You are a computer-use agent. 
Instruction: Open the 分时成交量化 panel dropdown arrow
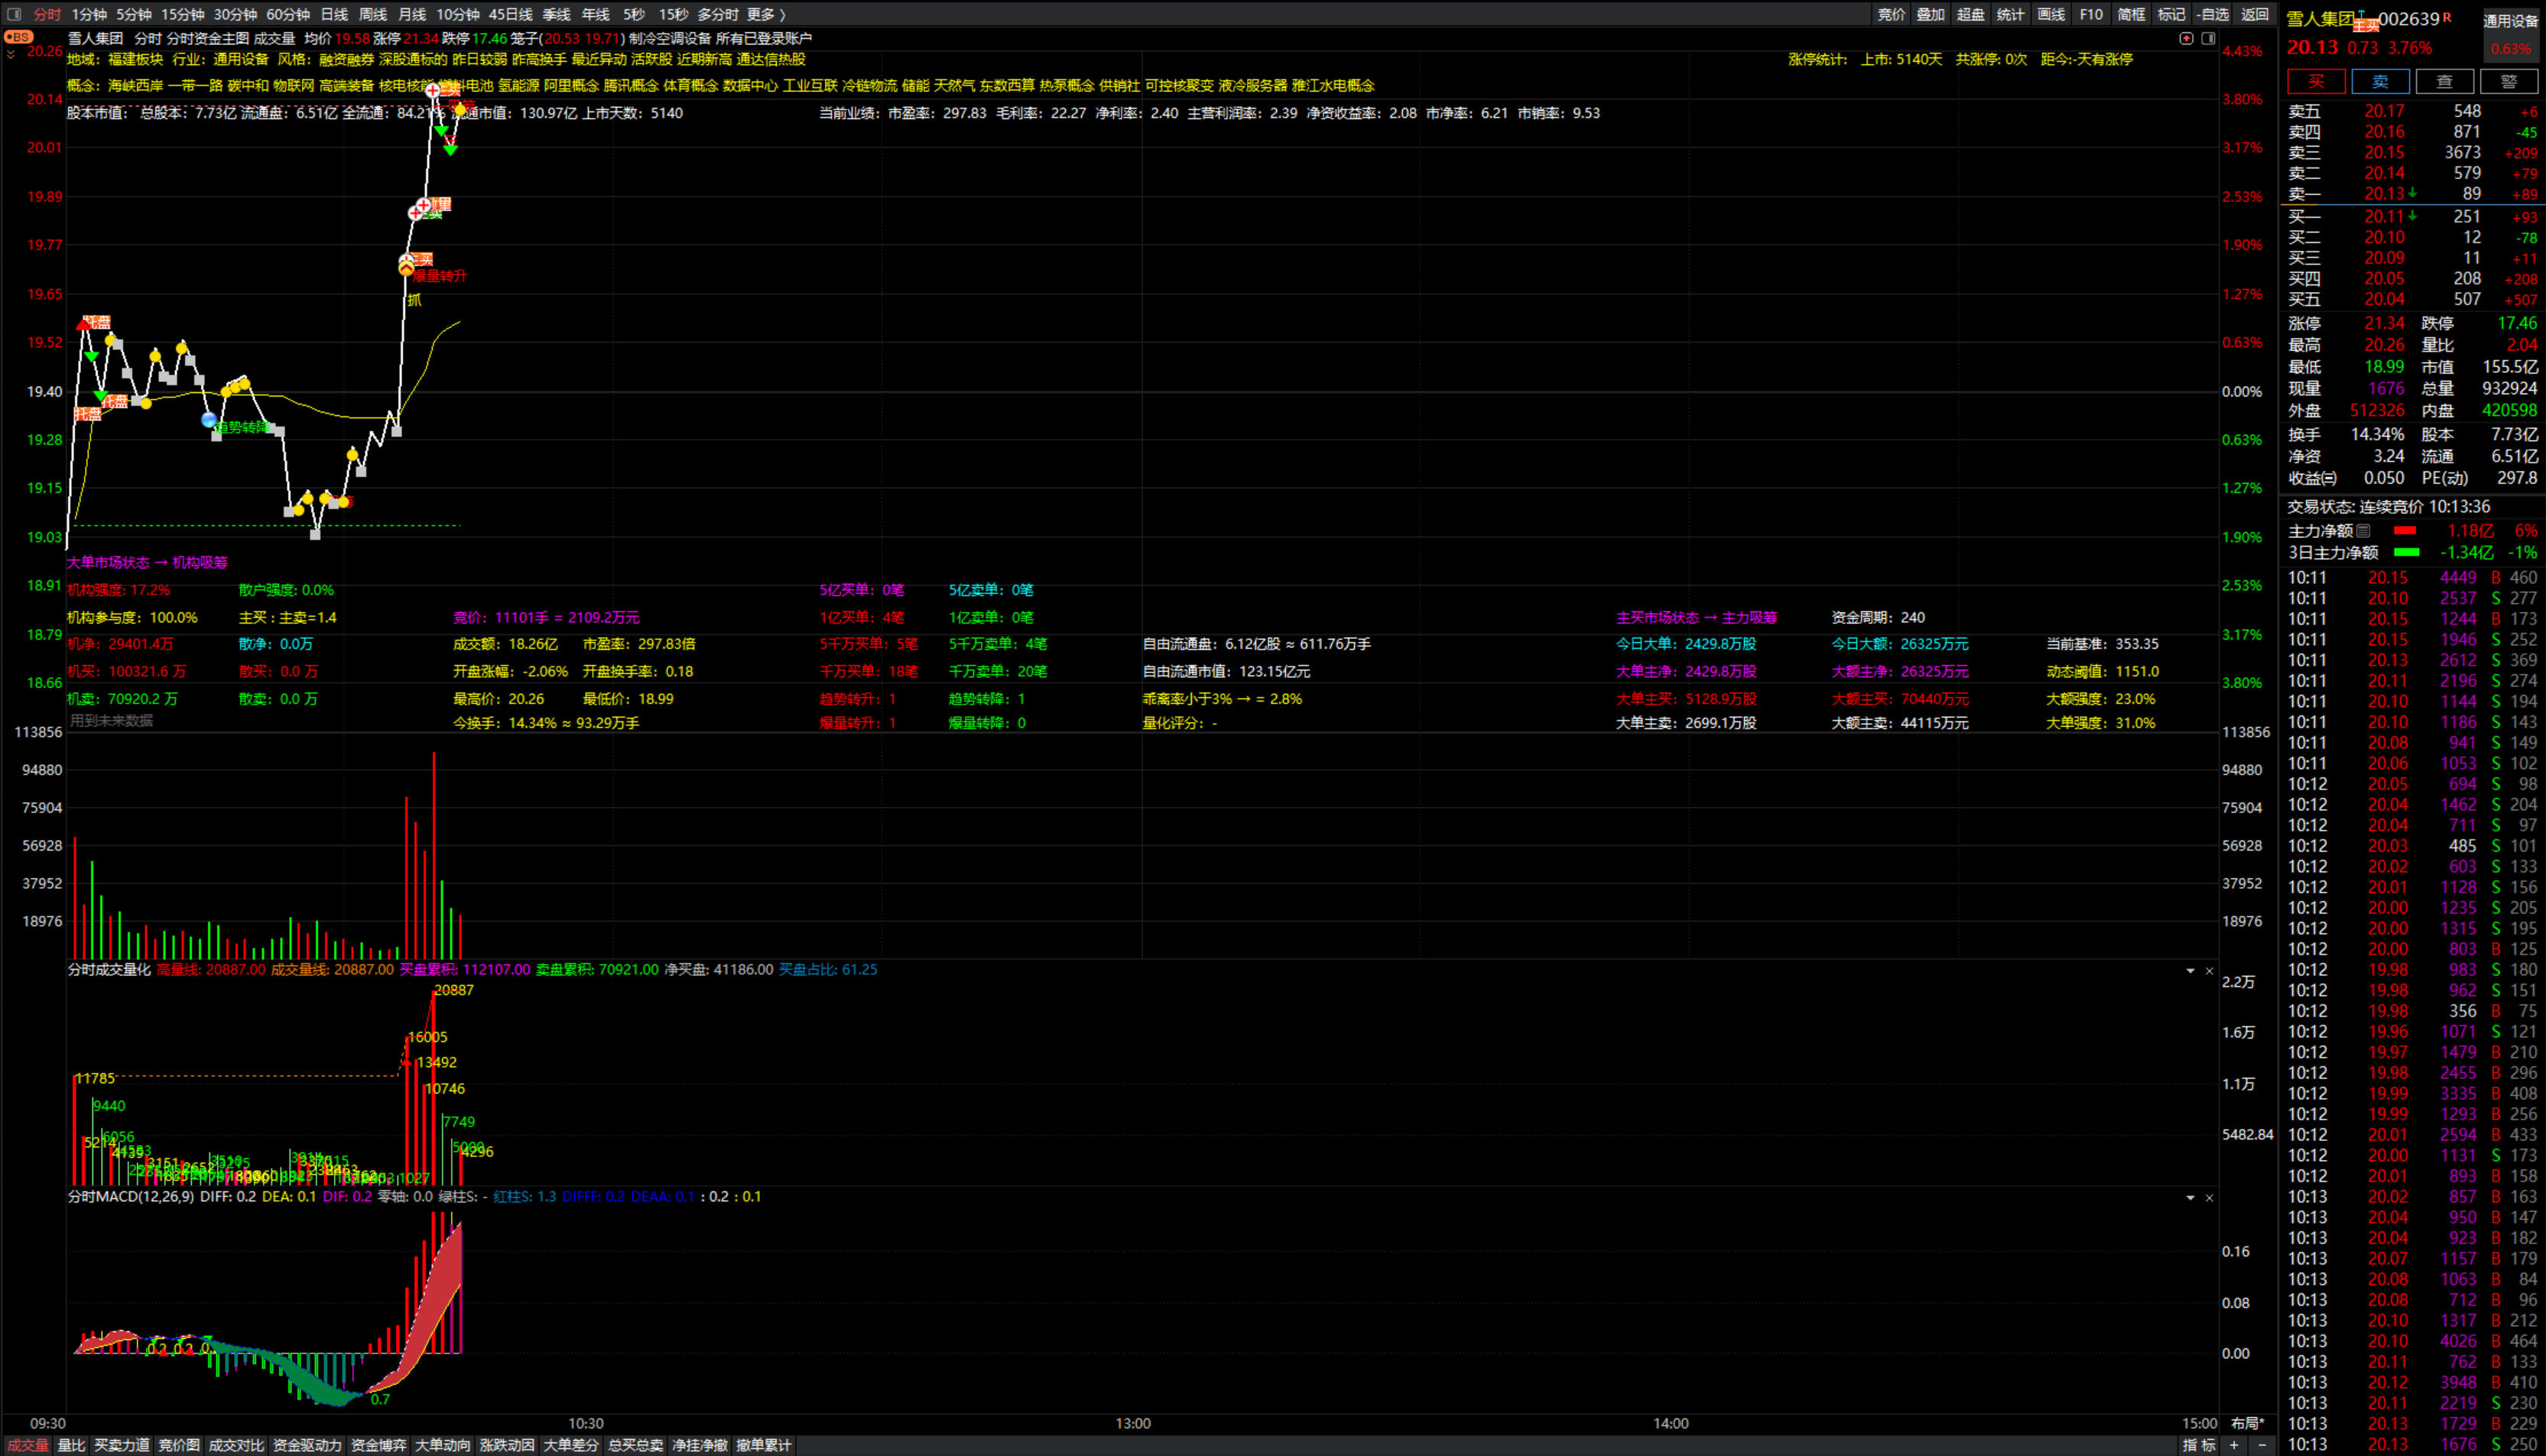[x=2190, y=971]
